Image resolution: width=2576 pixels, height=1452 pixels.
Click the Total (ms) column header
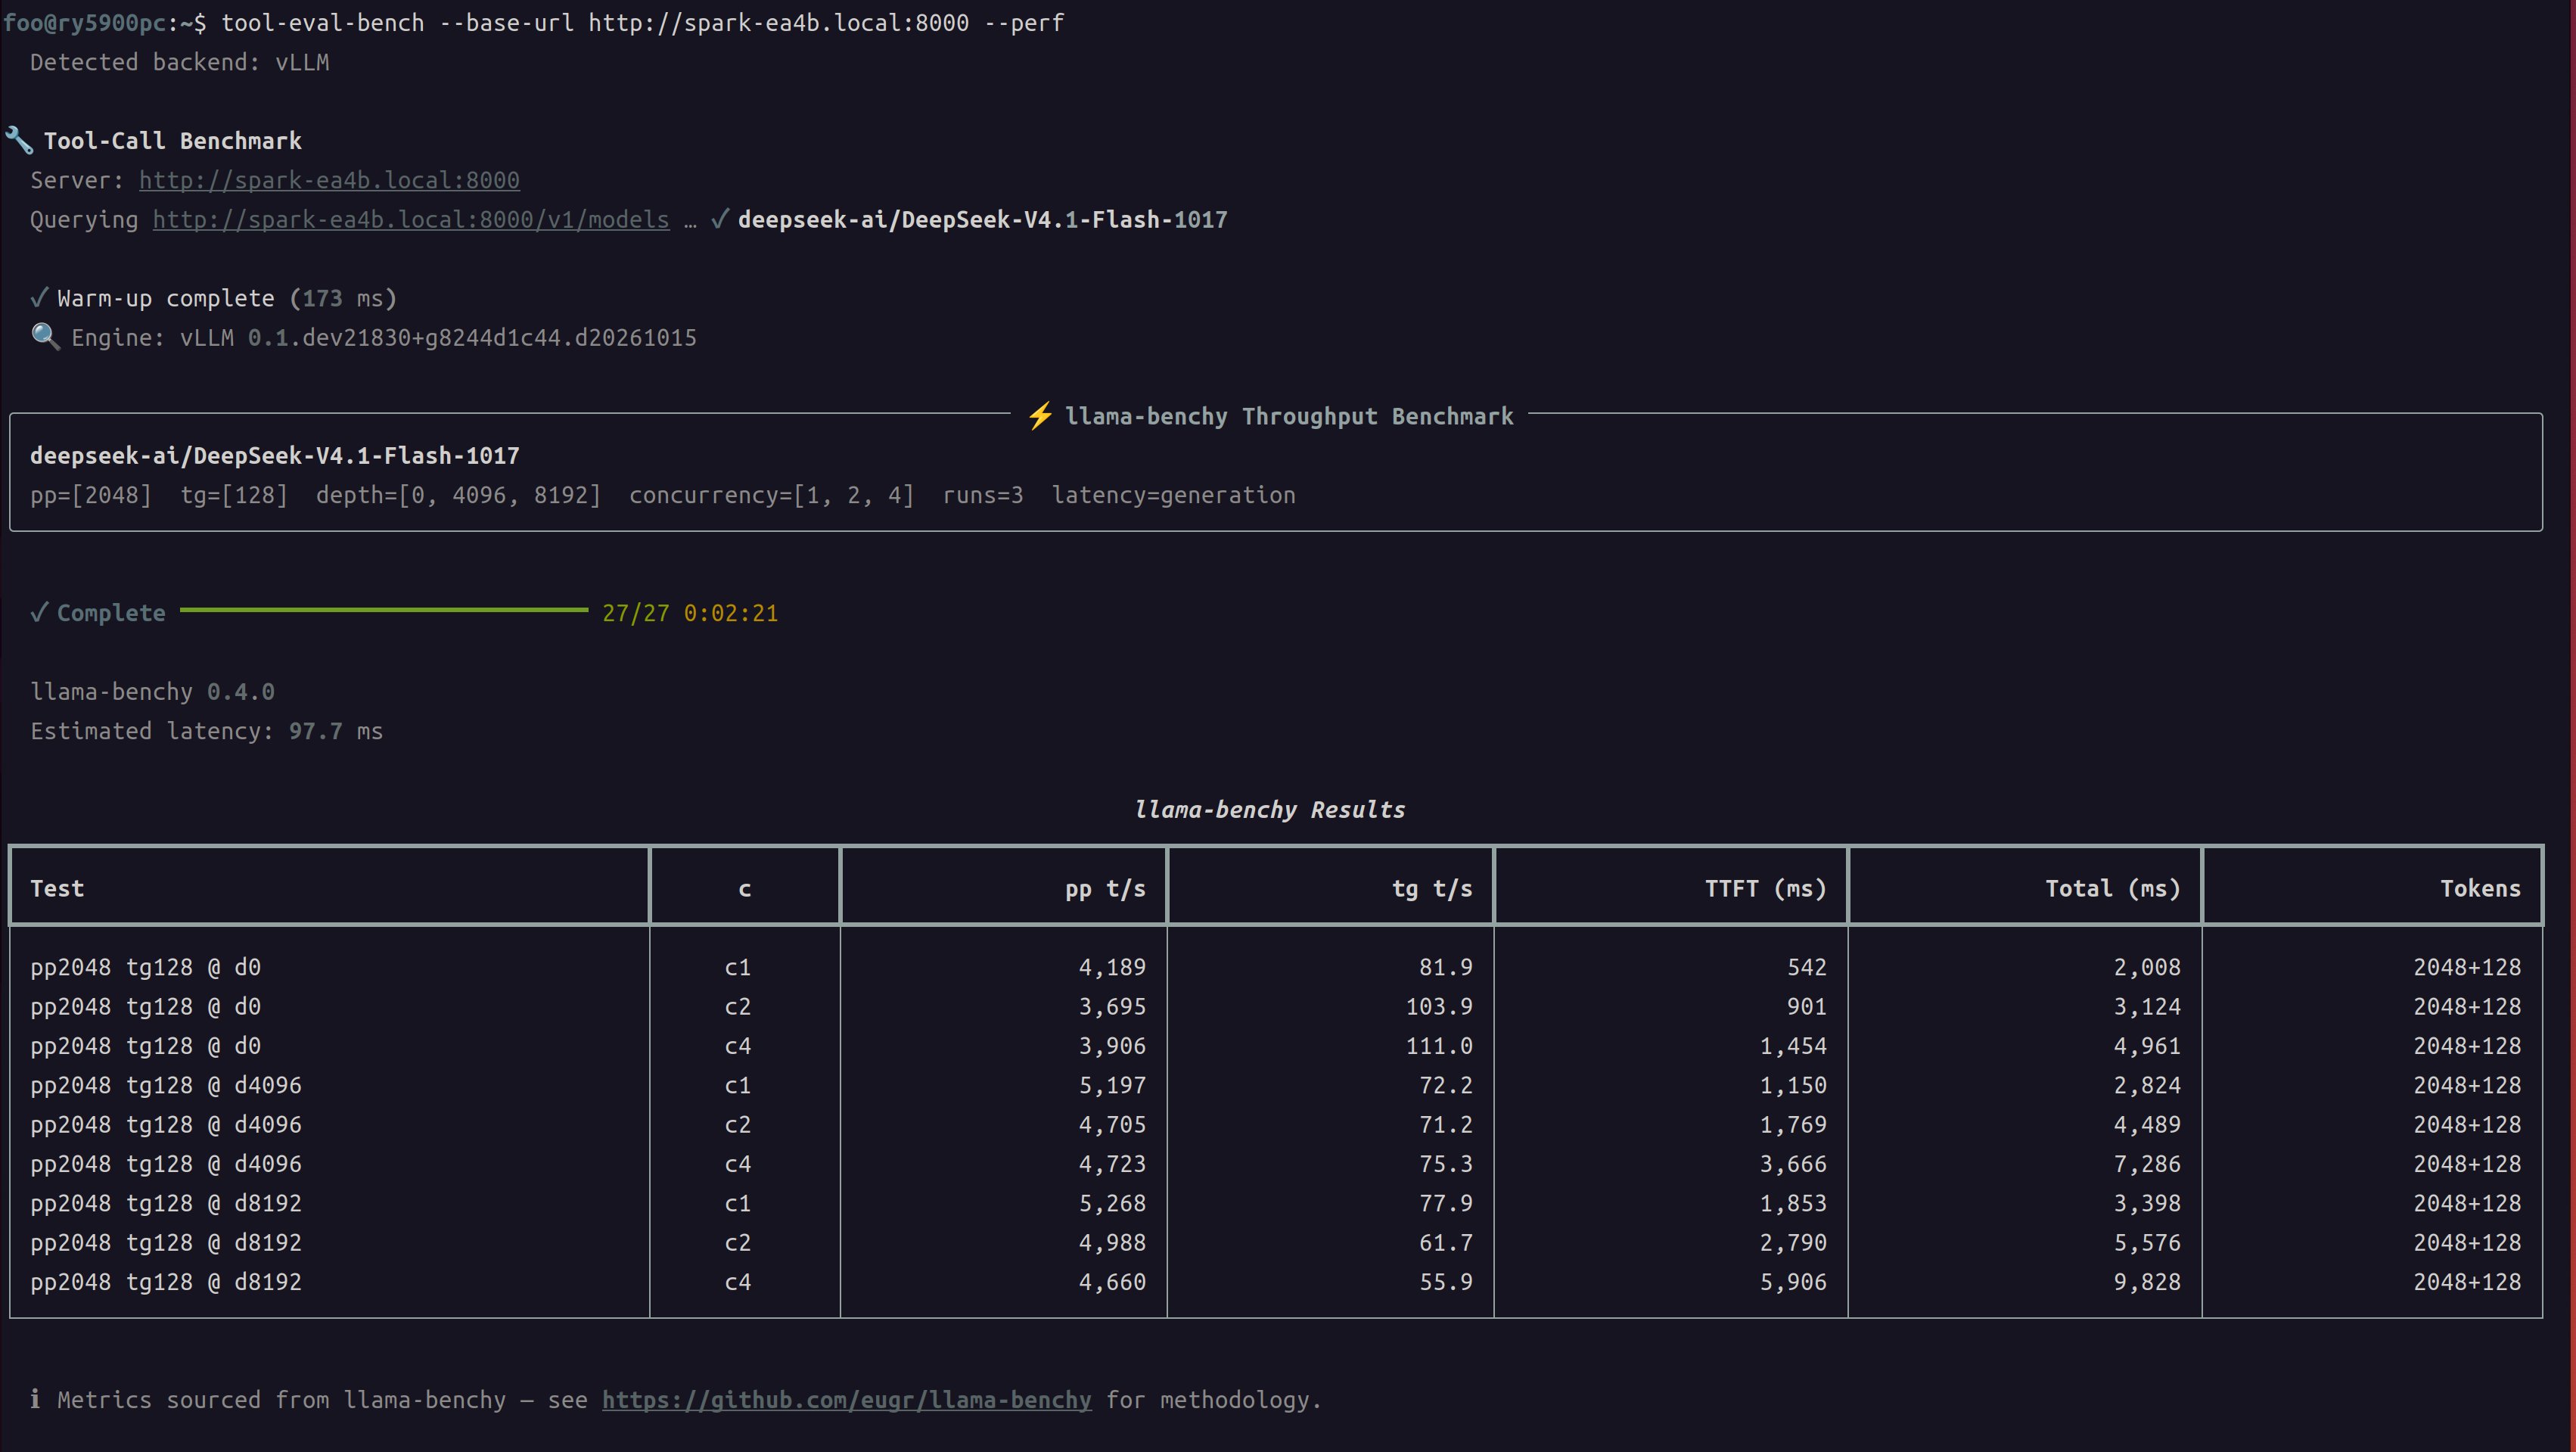(2112, 889)
